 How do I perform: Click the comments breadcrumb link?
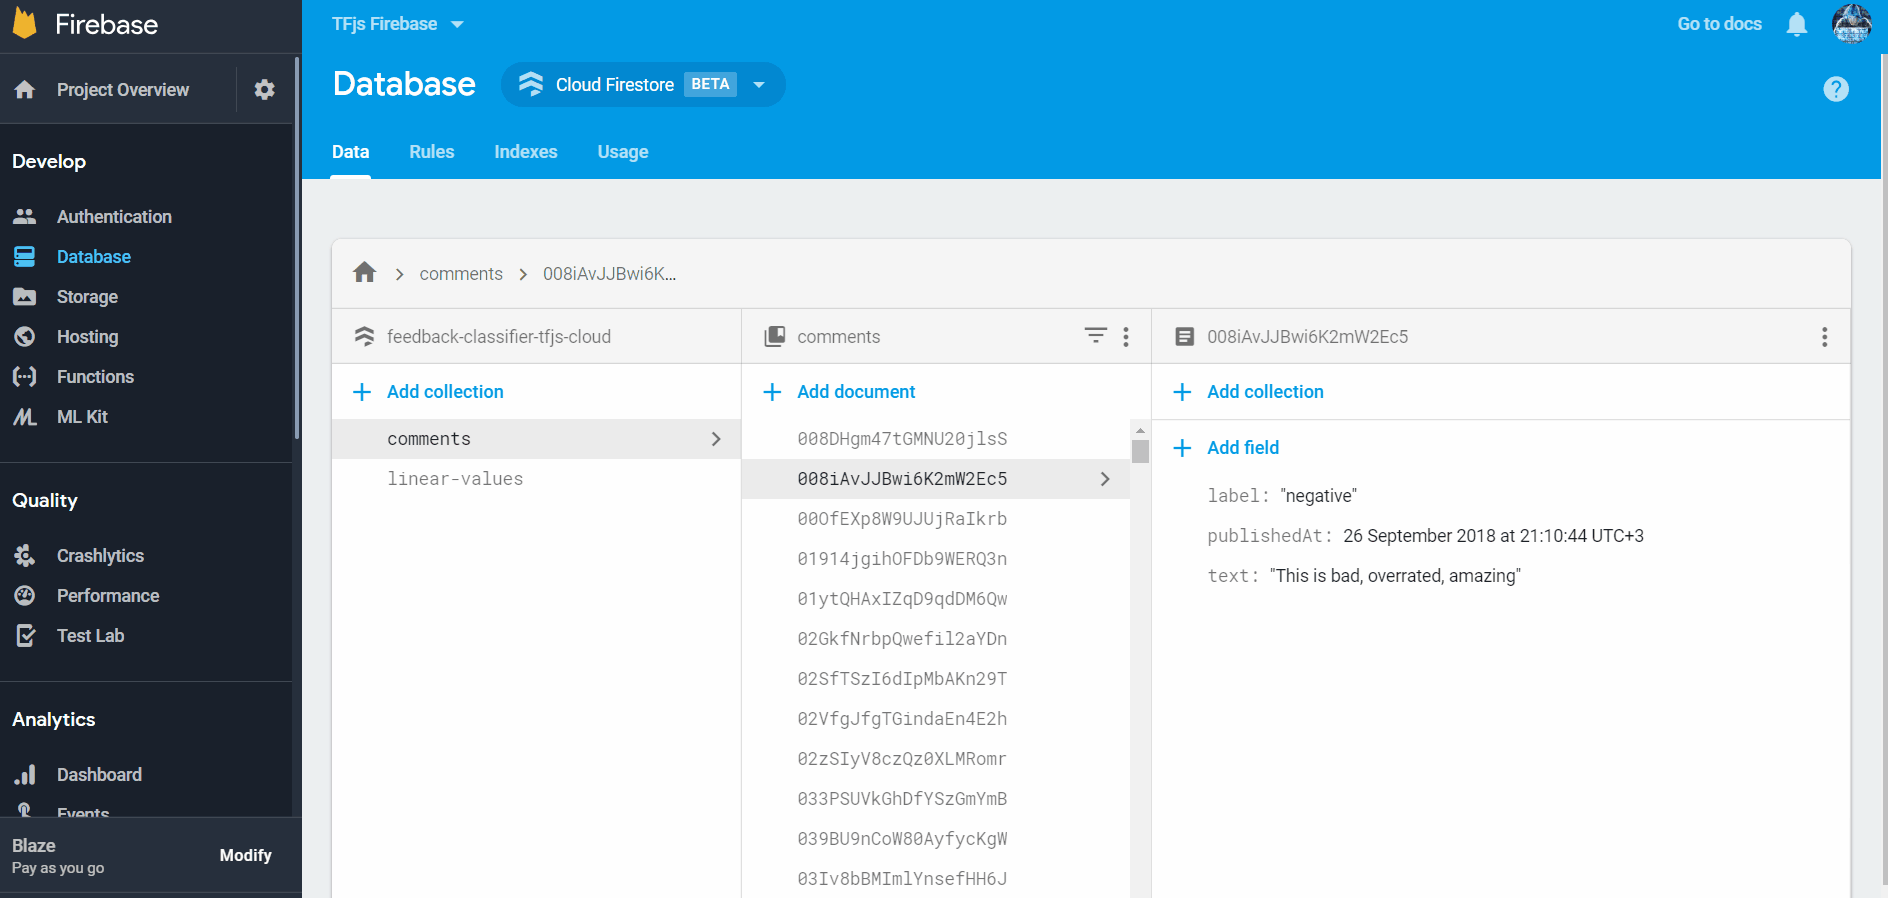coord(461,274)
